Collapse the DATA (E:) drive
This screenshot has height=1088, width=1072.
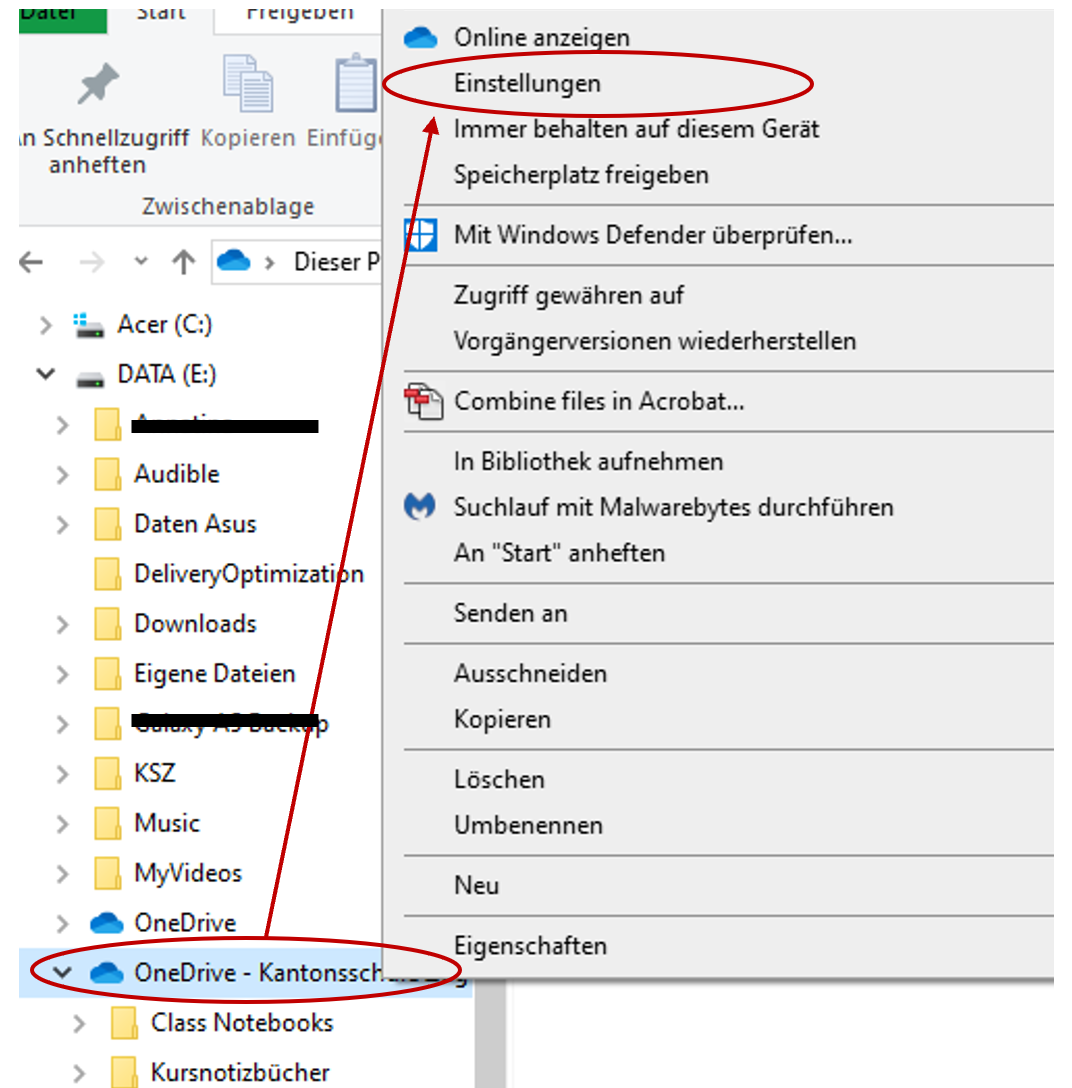click(x=45, y=374)
